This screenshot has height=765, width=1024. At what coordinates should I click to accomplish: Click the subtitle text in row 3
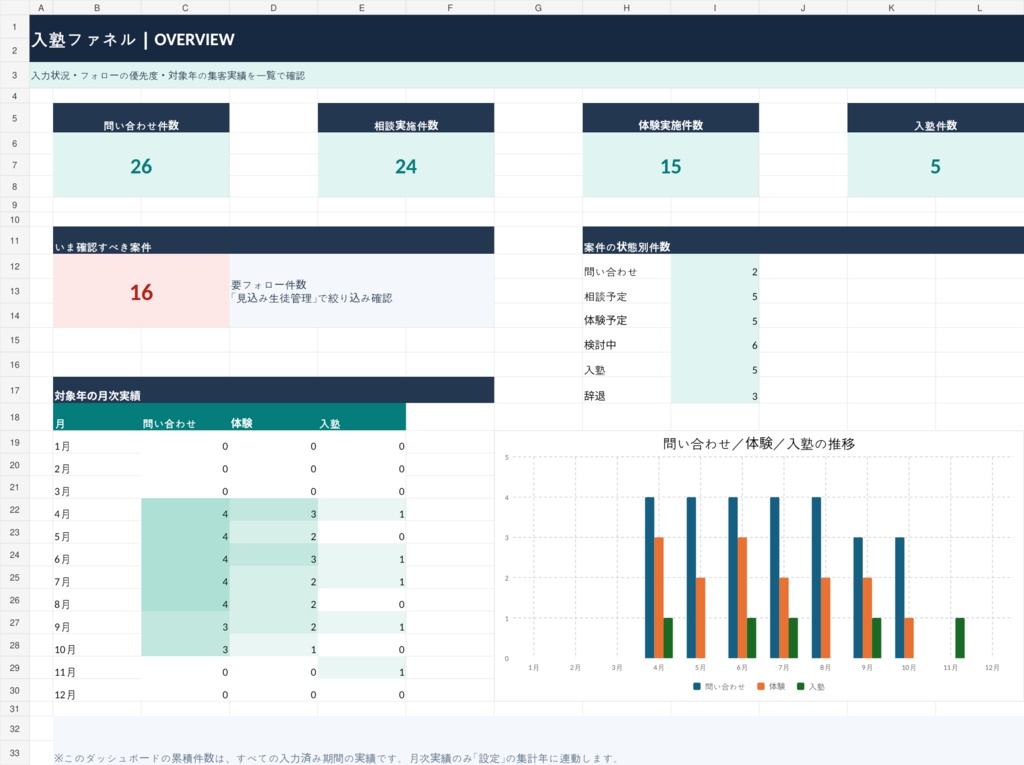pyautogui.click(x=168, y=76)
